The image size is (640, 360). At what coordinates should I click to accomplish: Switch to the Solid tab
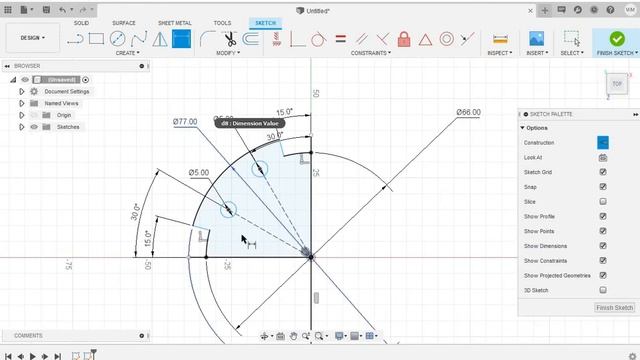point(81,23)
